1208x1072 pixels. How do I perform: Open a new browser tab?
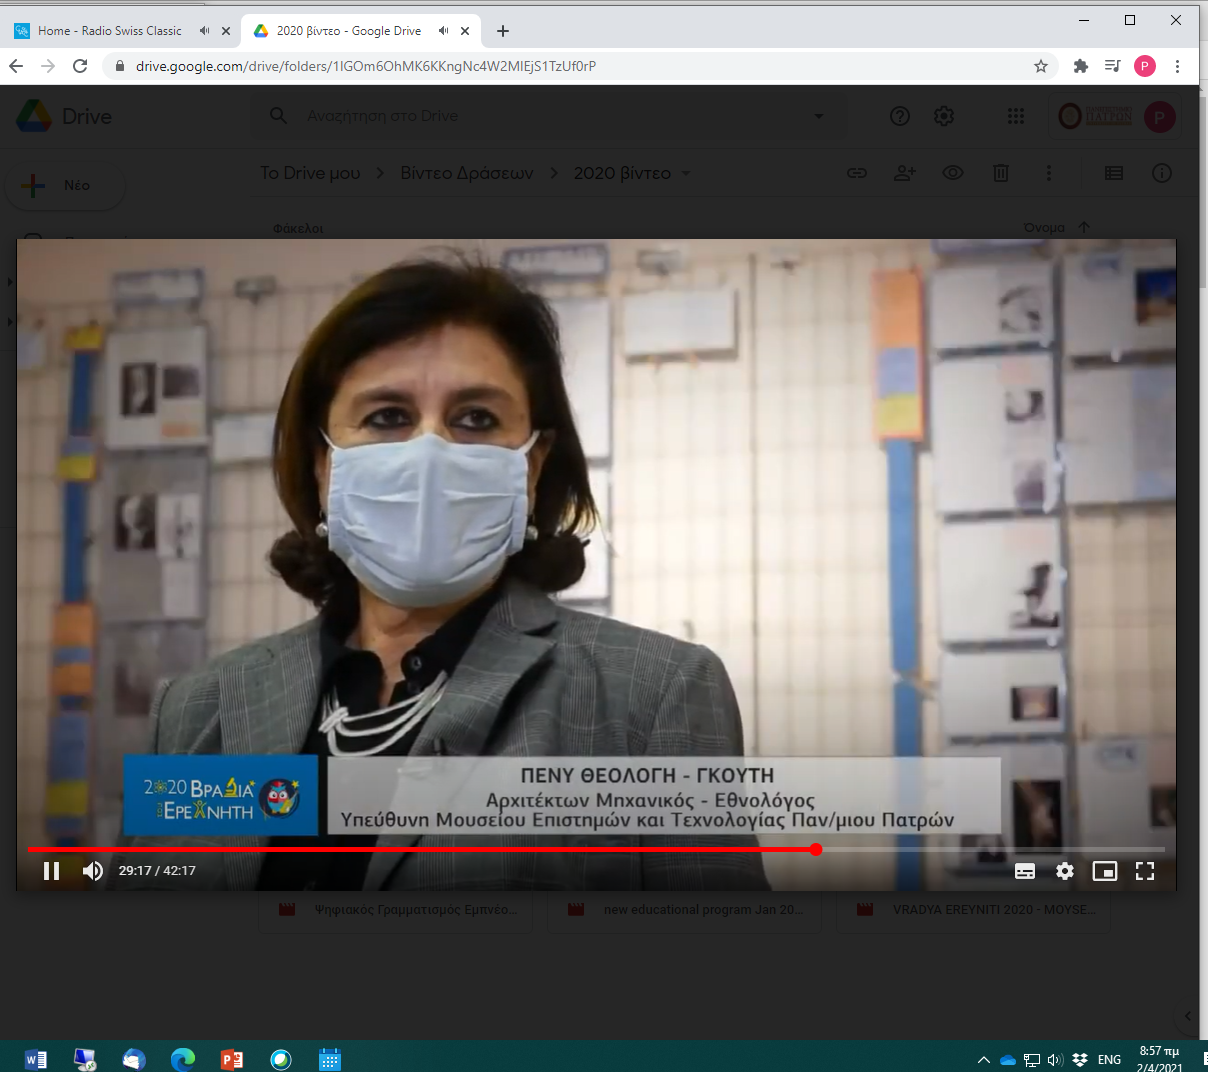pyautogui.click(x=503, y=31)
